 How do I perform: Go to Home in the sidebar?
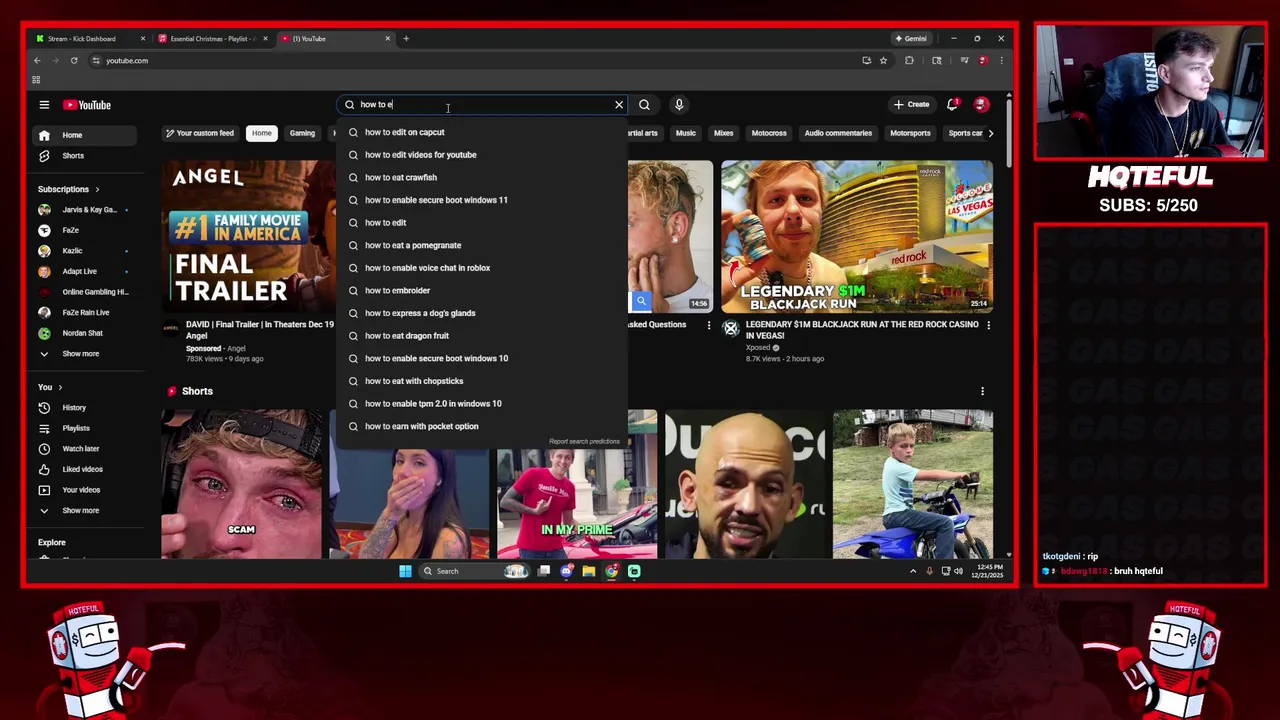pos(85,135)
